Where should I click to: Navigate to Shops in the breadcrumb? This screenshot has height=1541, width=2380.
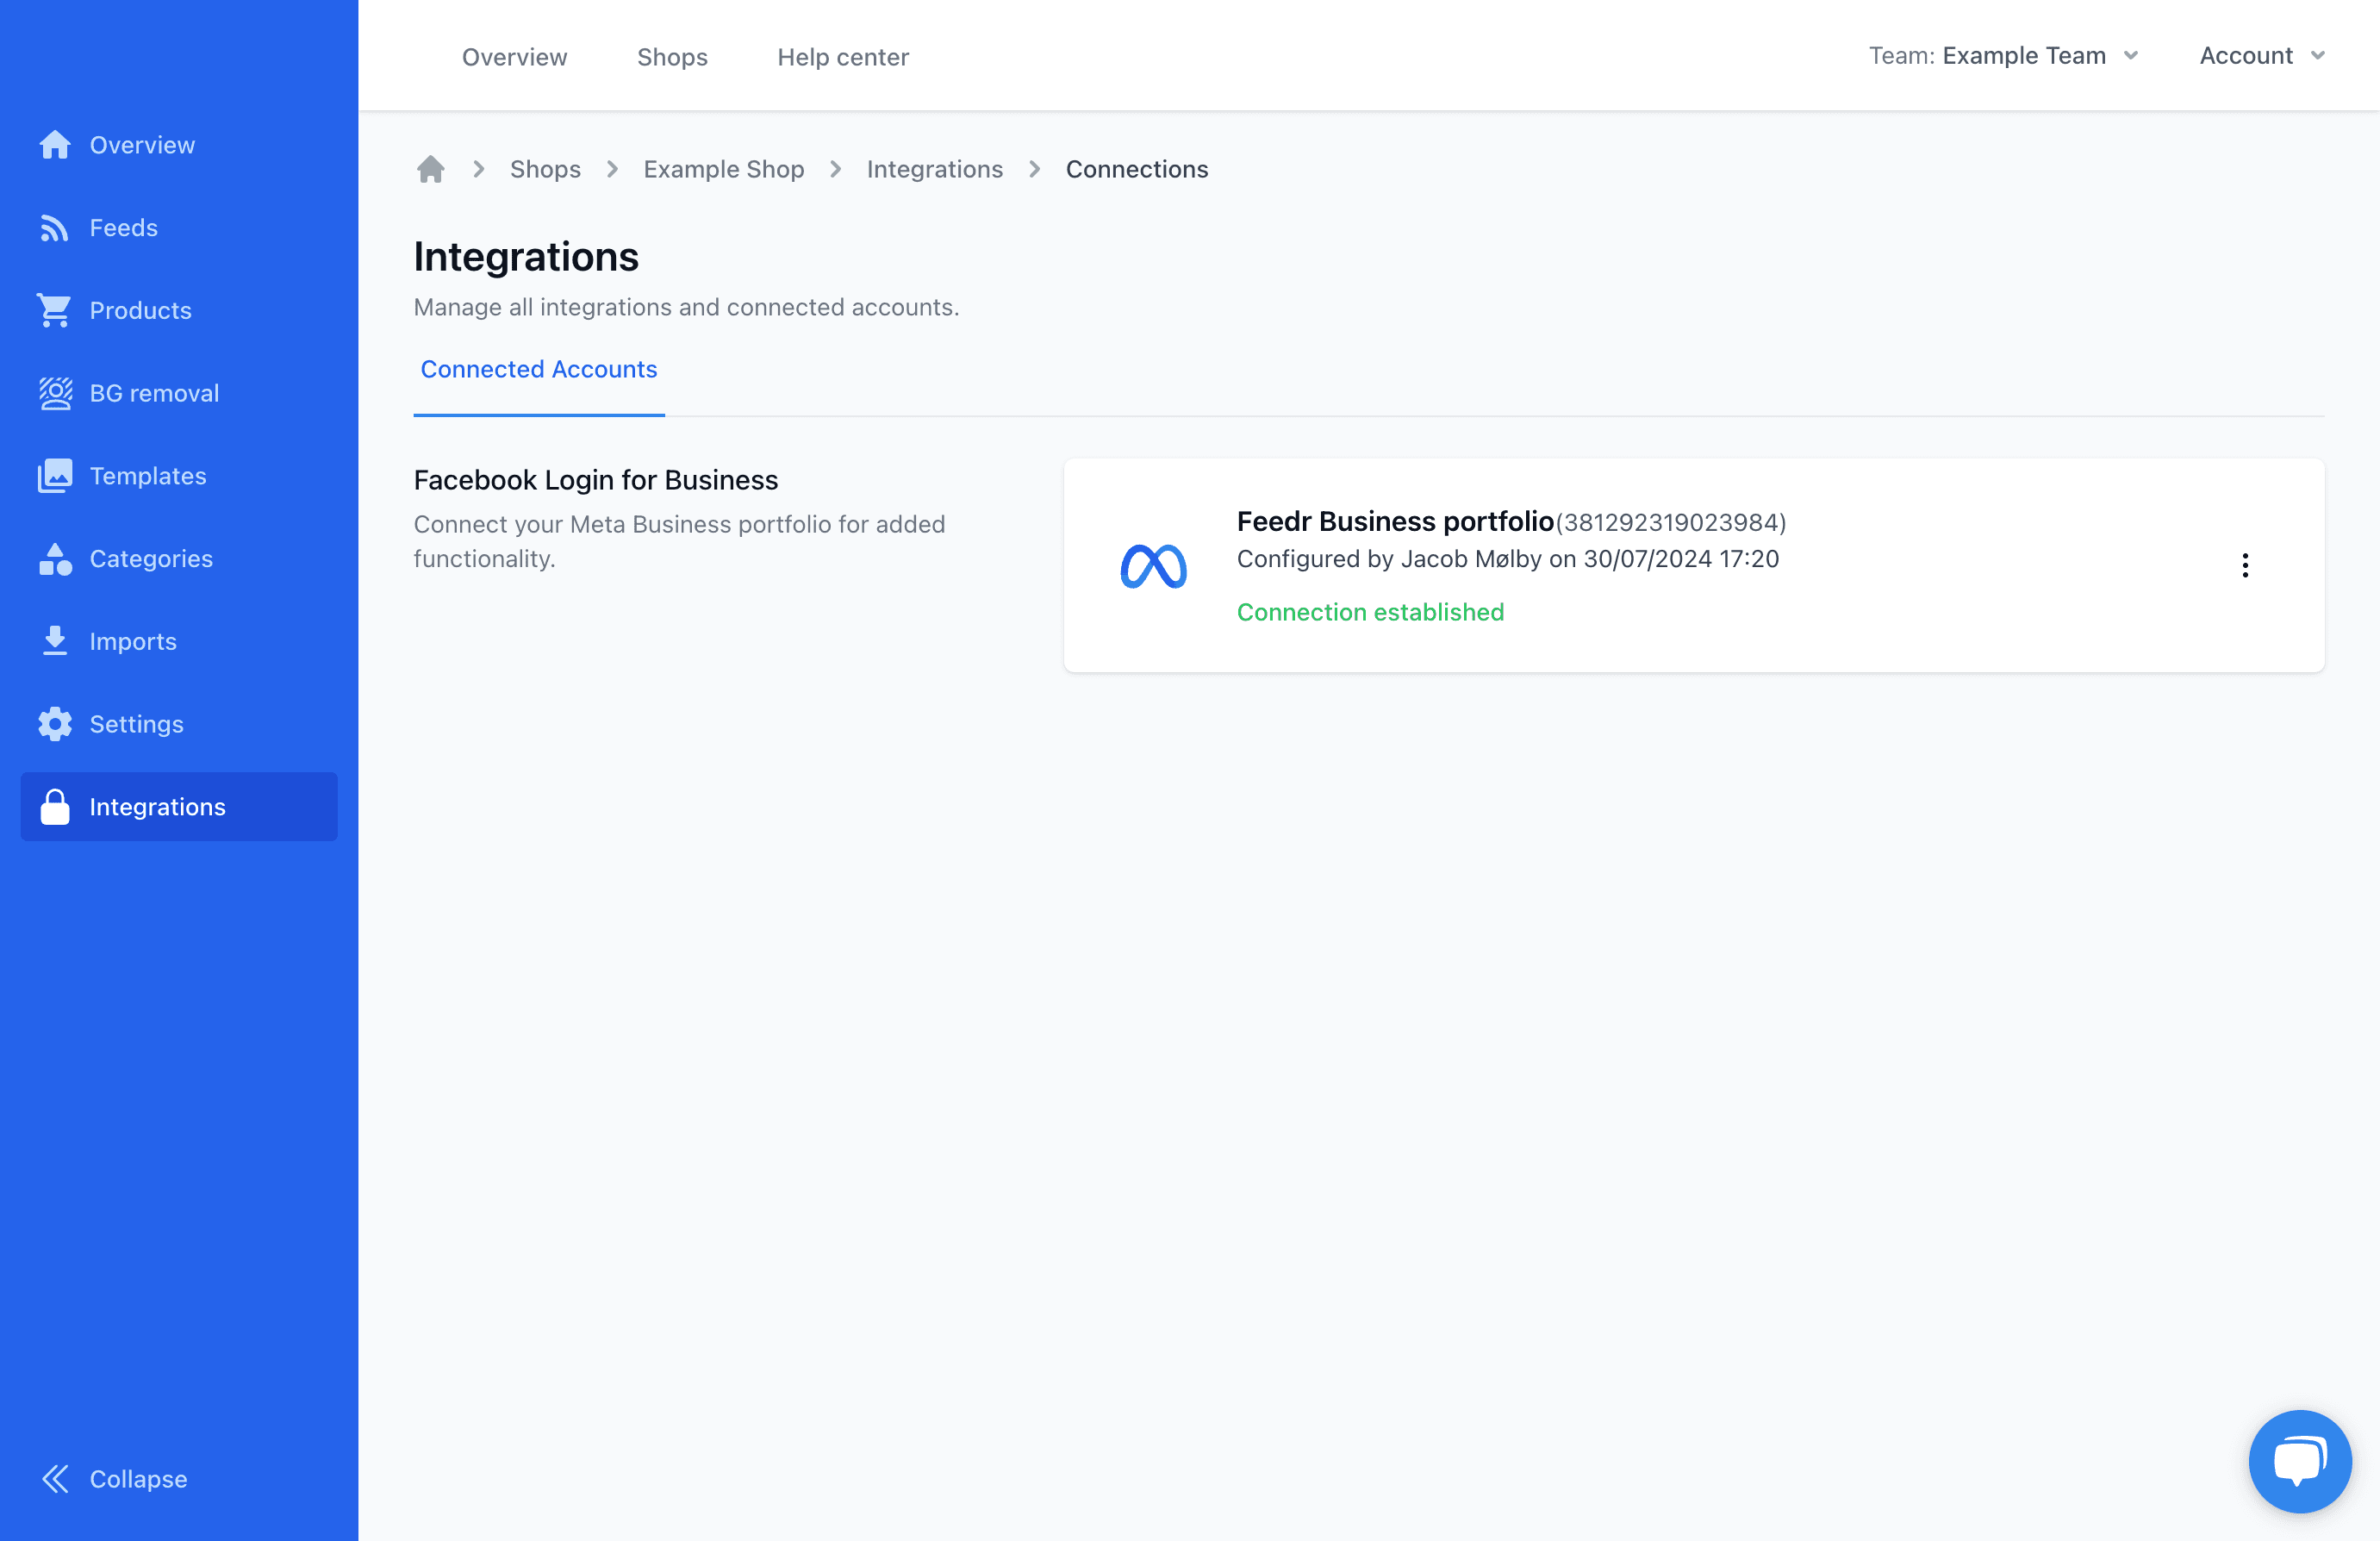[545, 168]
